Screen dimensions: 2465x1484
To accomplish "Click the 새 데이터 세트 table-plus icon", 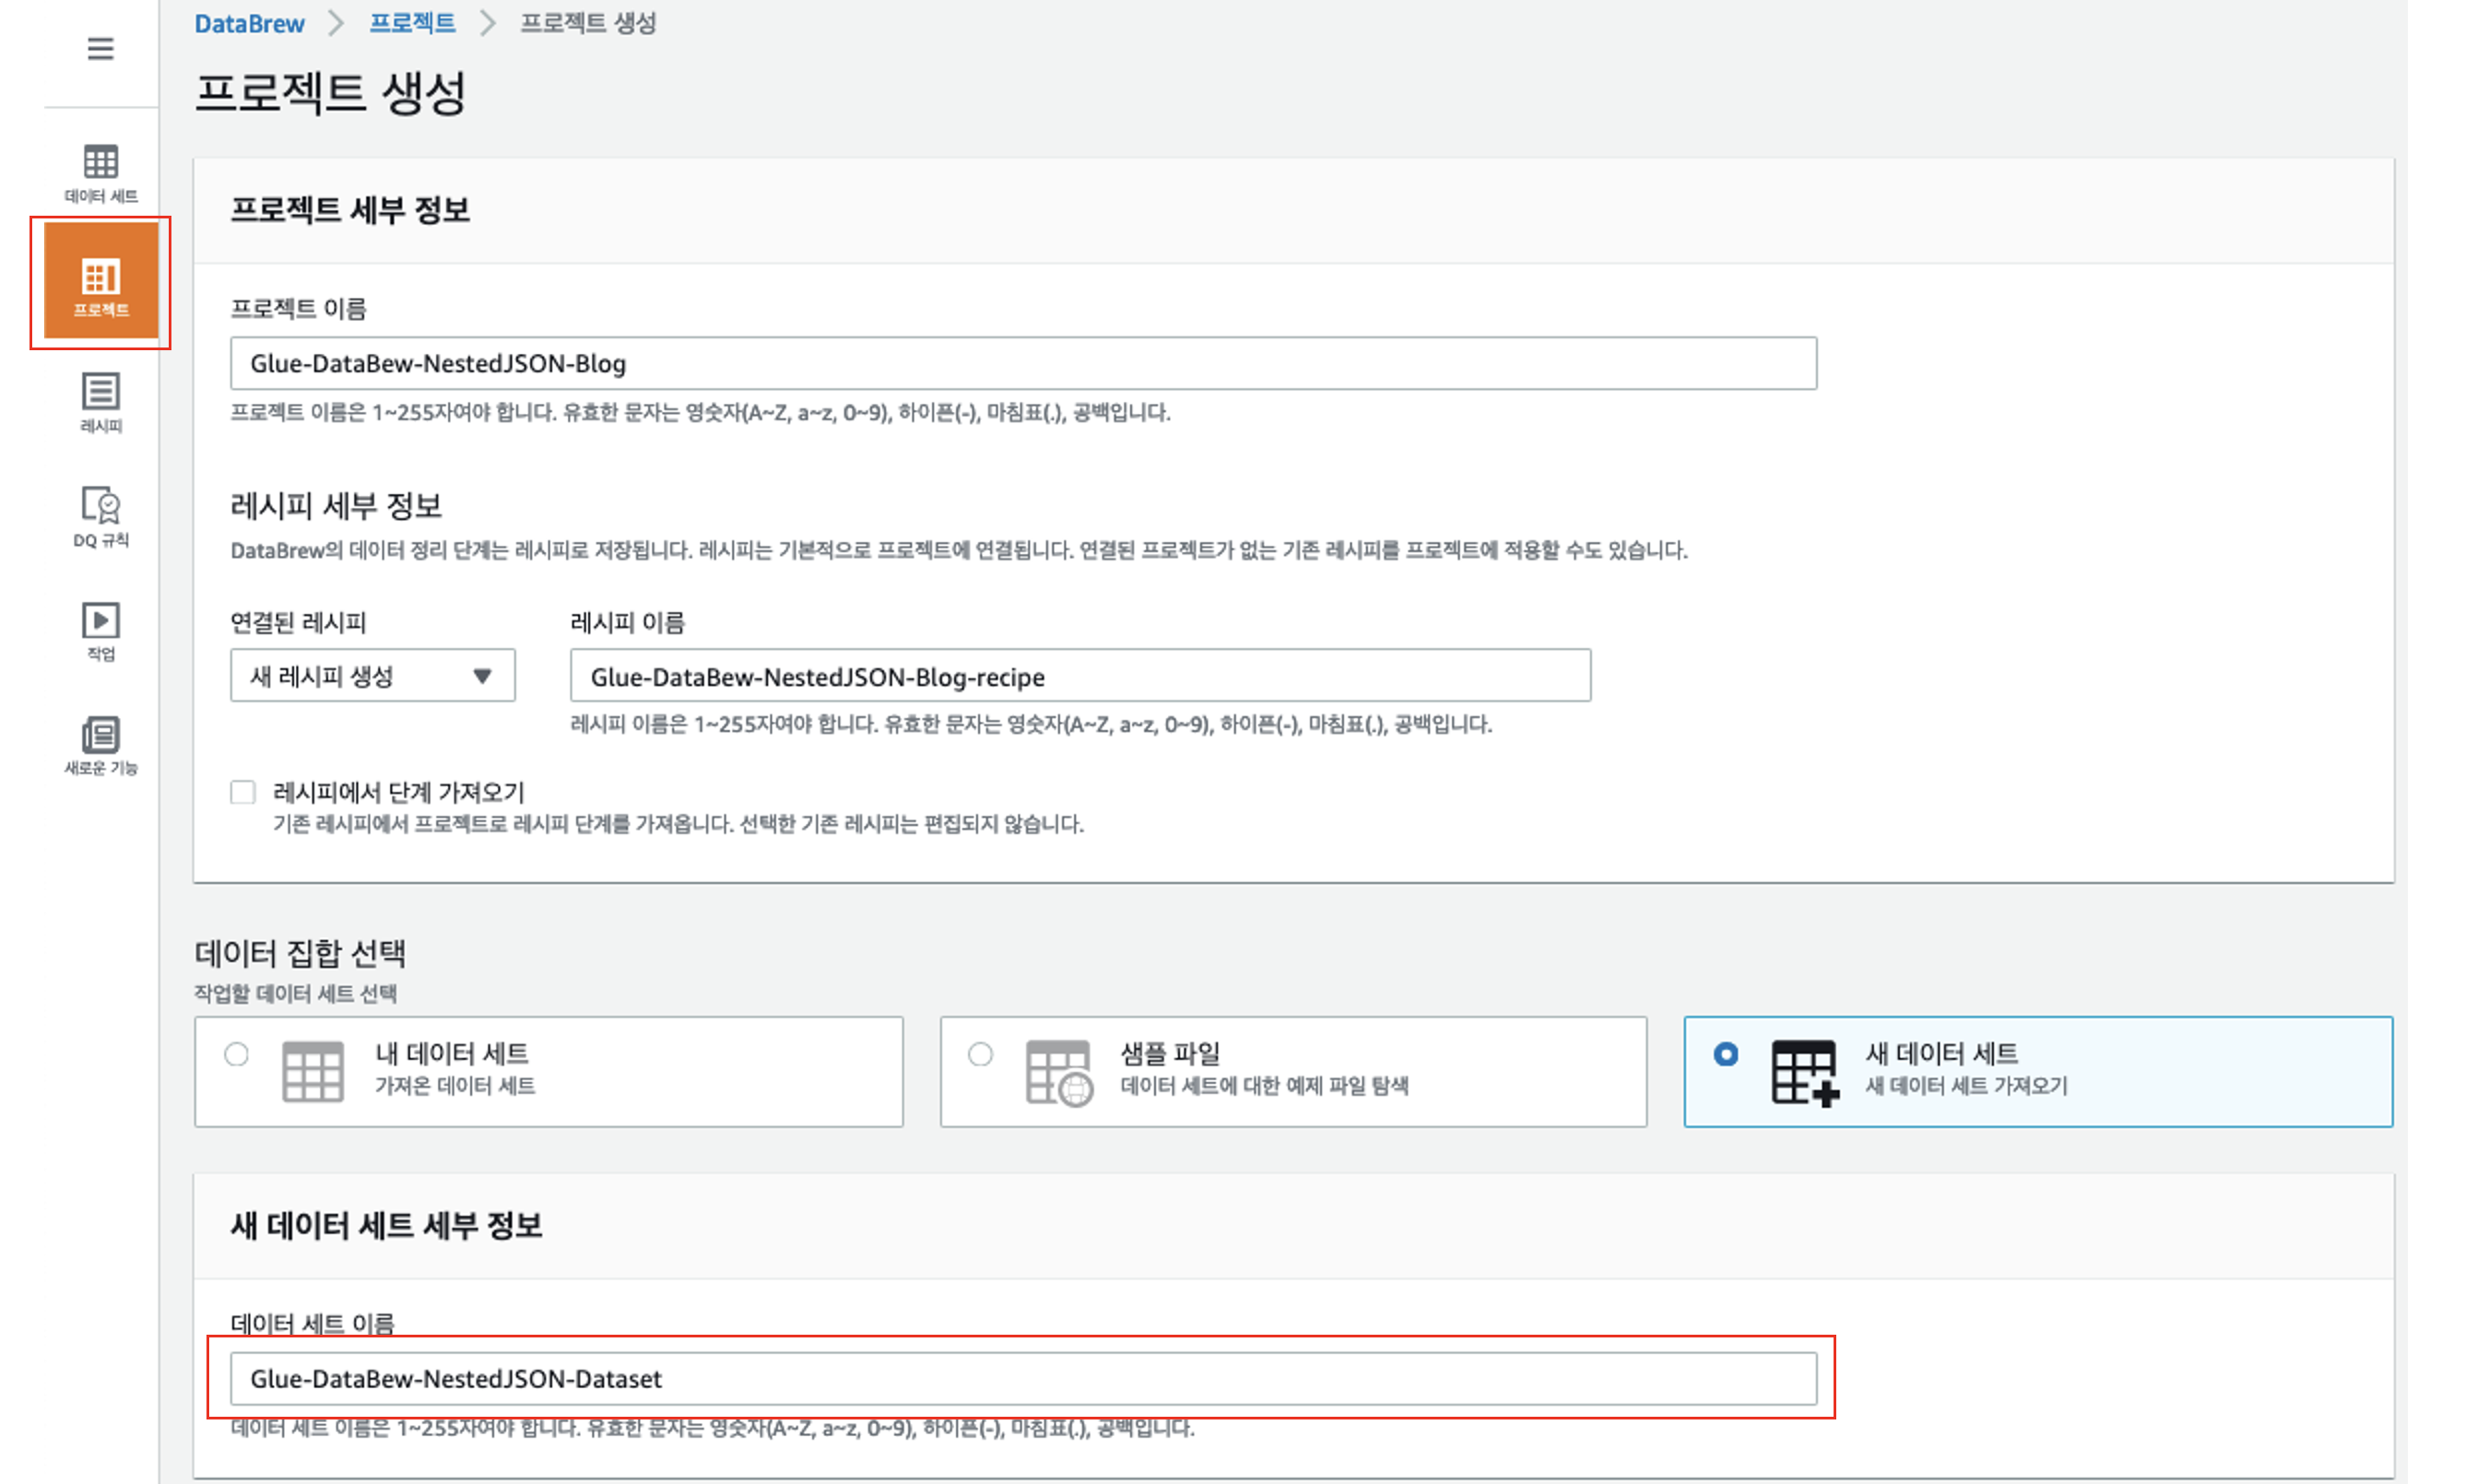I will point(1803,1072).
